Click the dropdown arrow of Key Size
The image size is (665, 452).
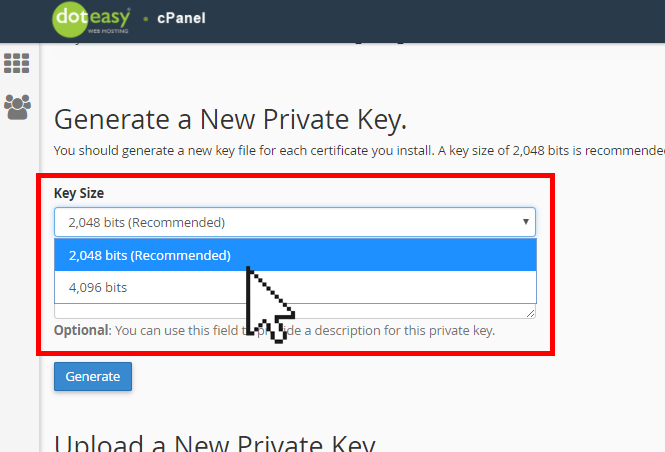(525, 222)
